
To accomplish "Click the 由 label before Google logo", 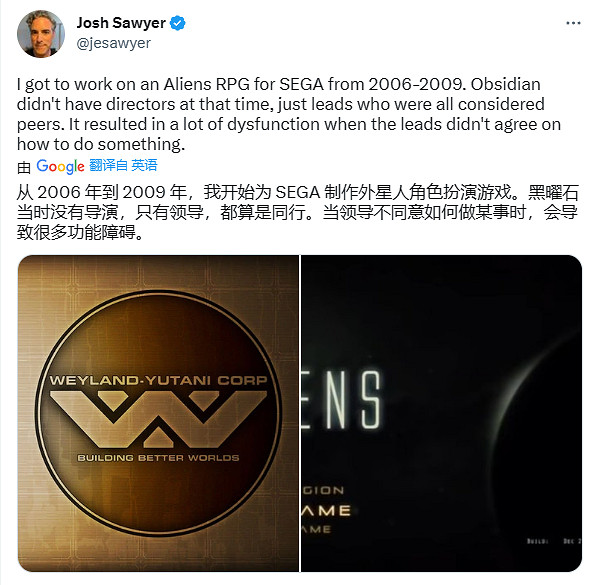I will [x=24, y=167].
